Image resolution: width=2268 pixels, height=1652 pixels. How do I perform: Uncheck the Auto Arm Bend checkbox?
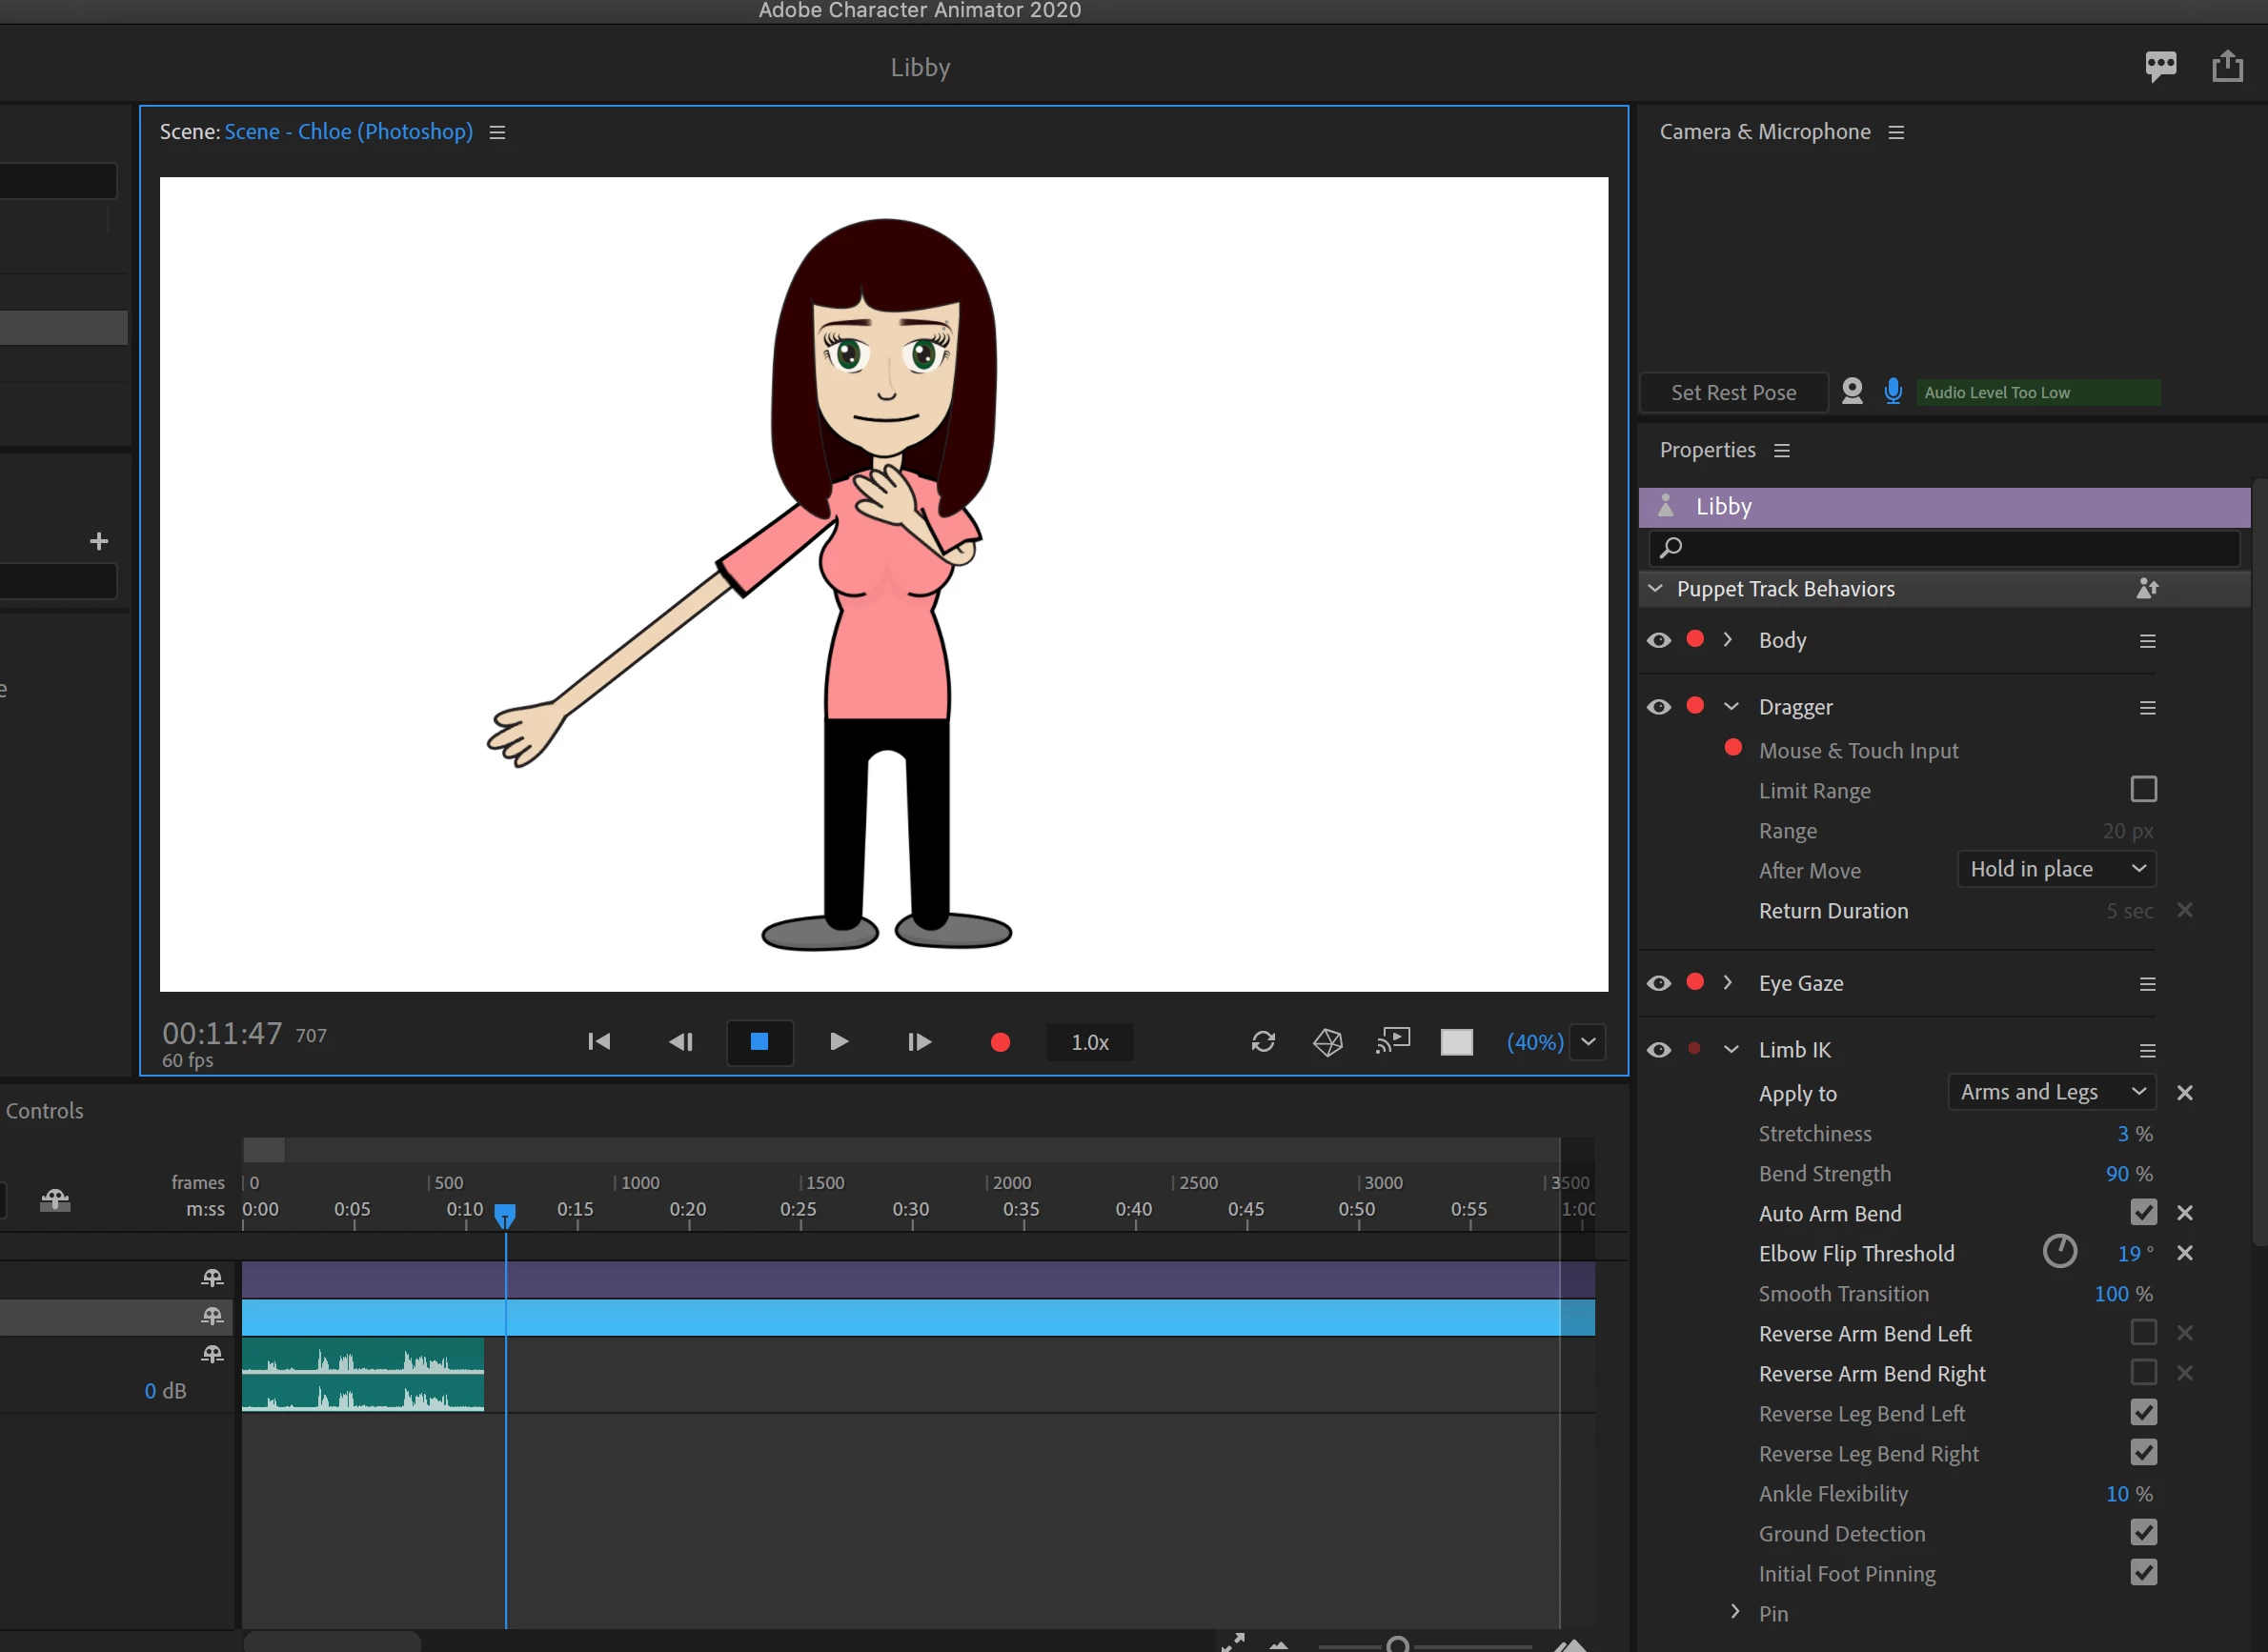(2143, 1212)
